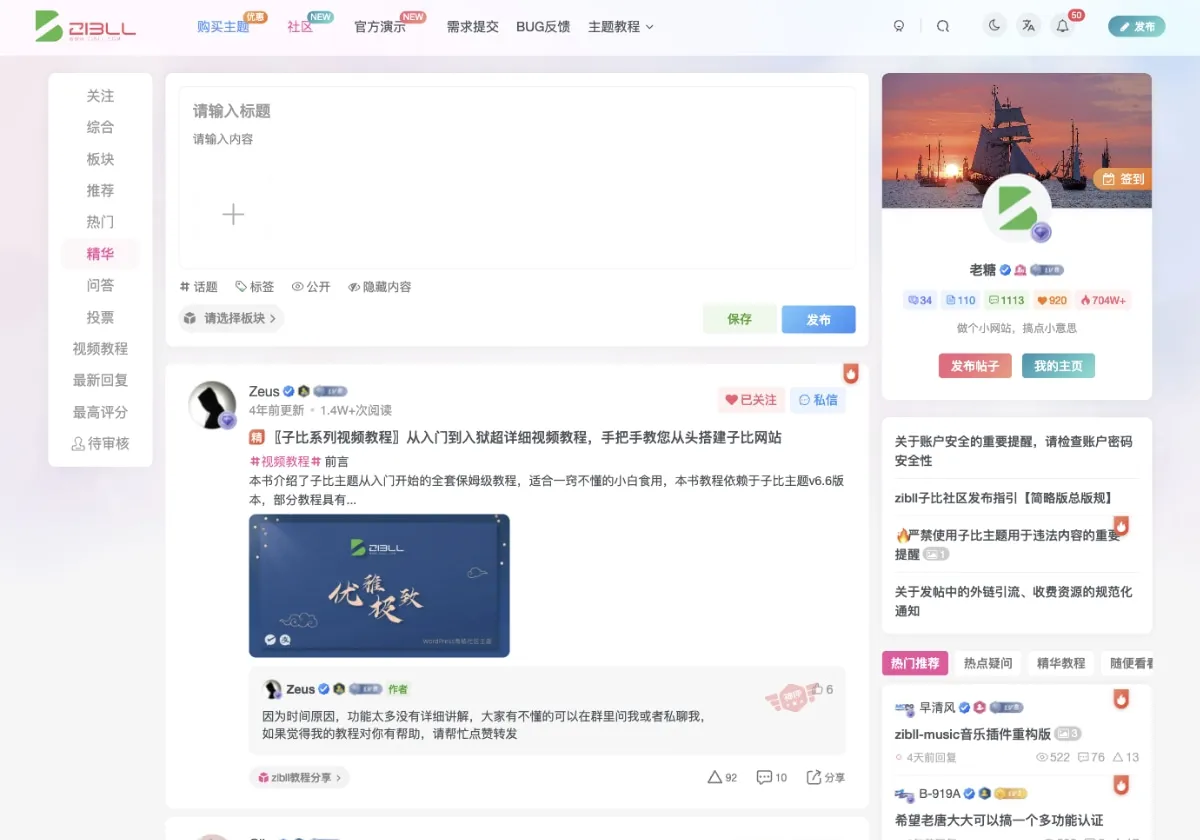Click the plus icon to add media

point(233,214)
